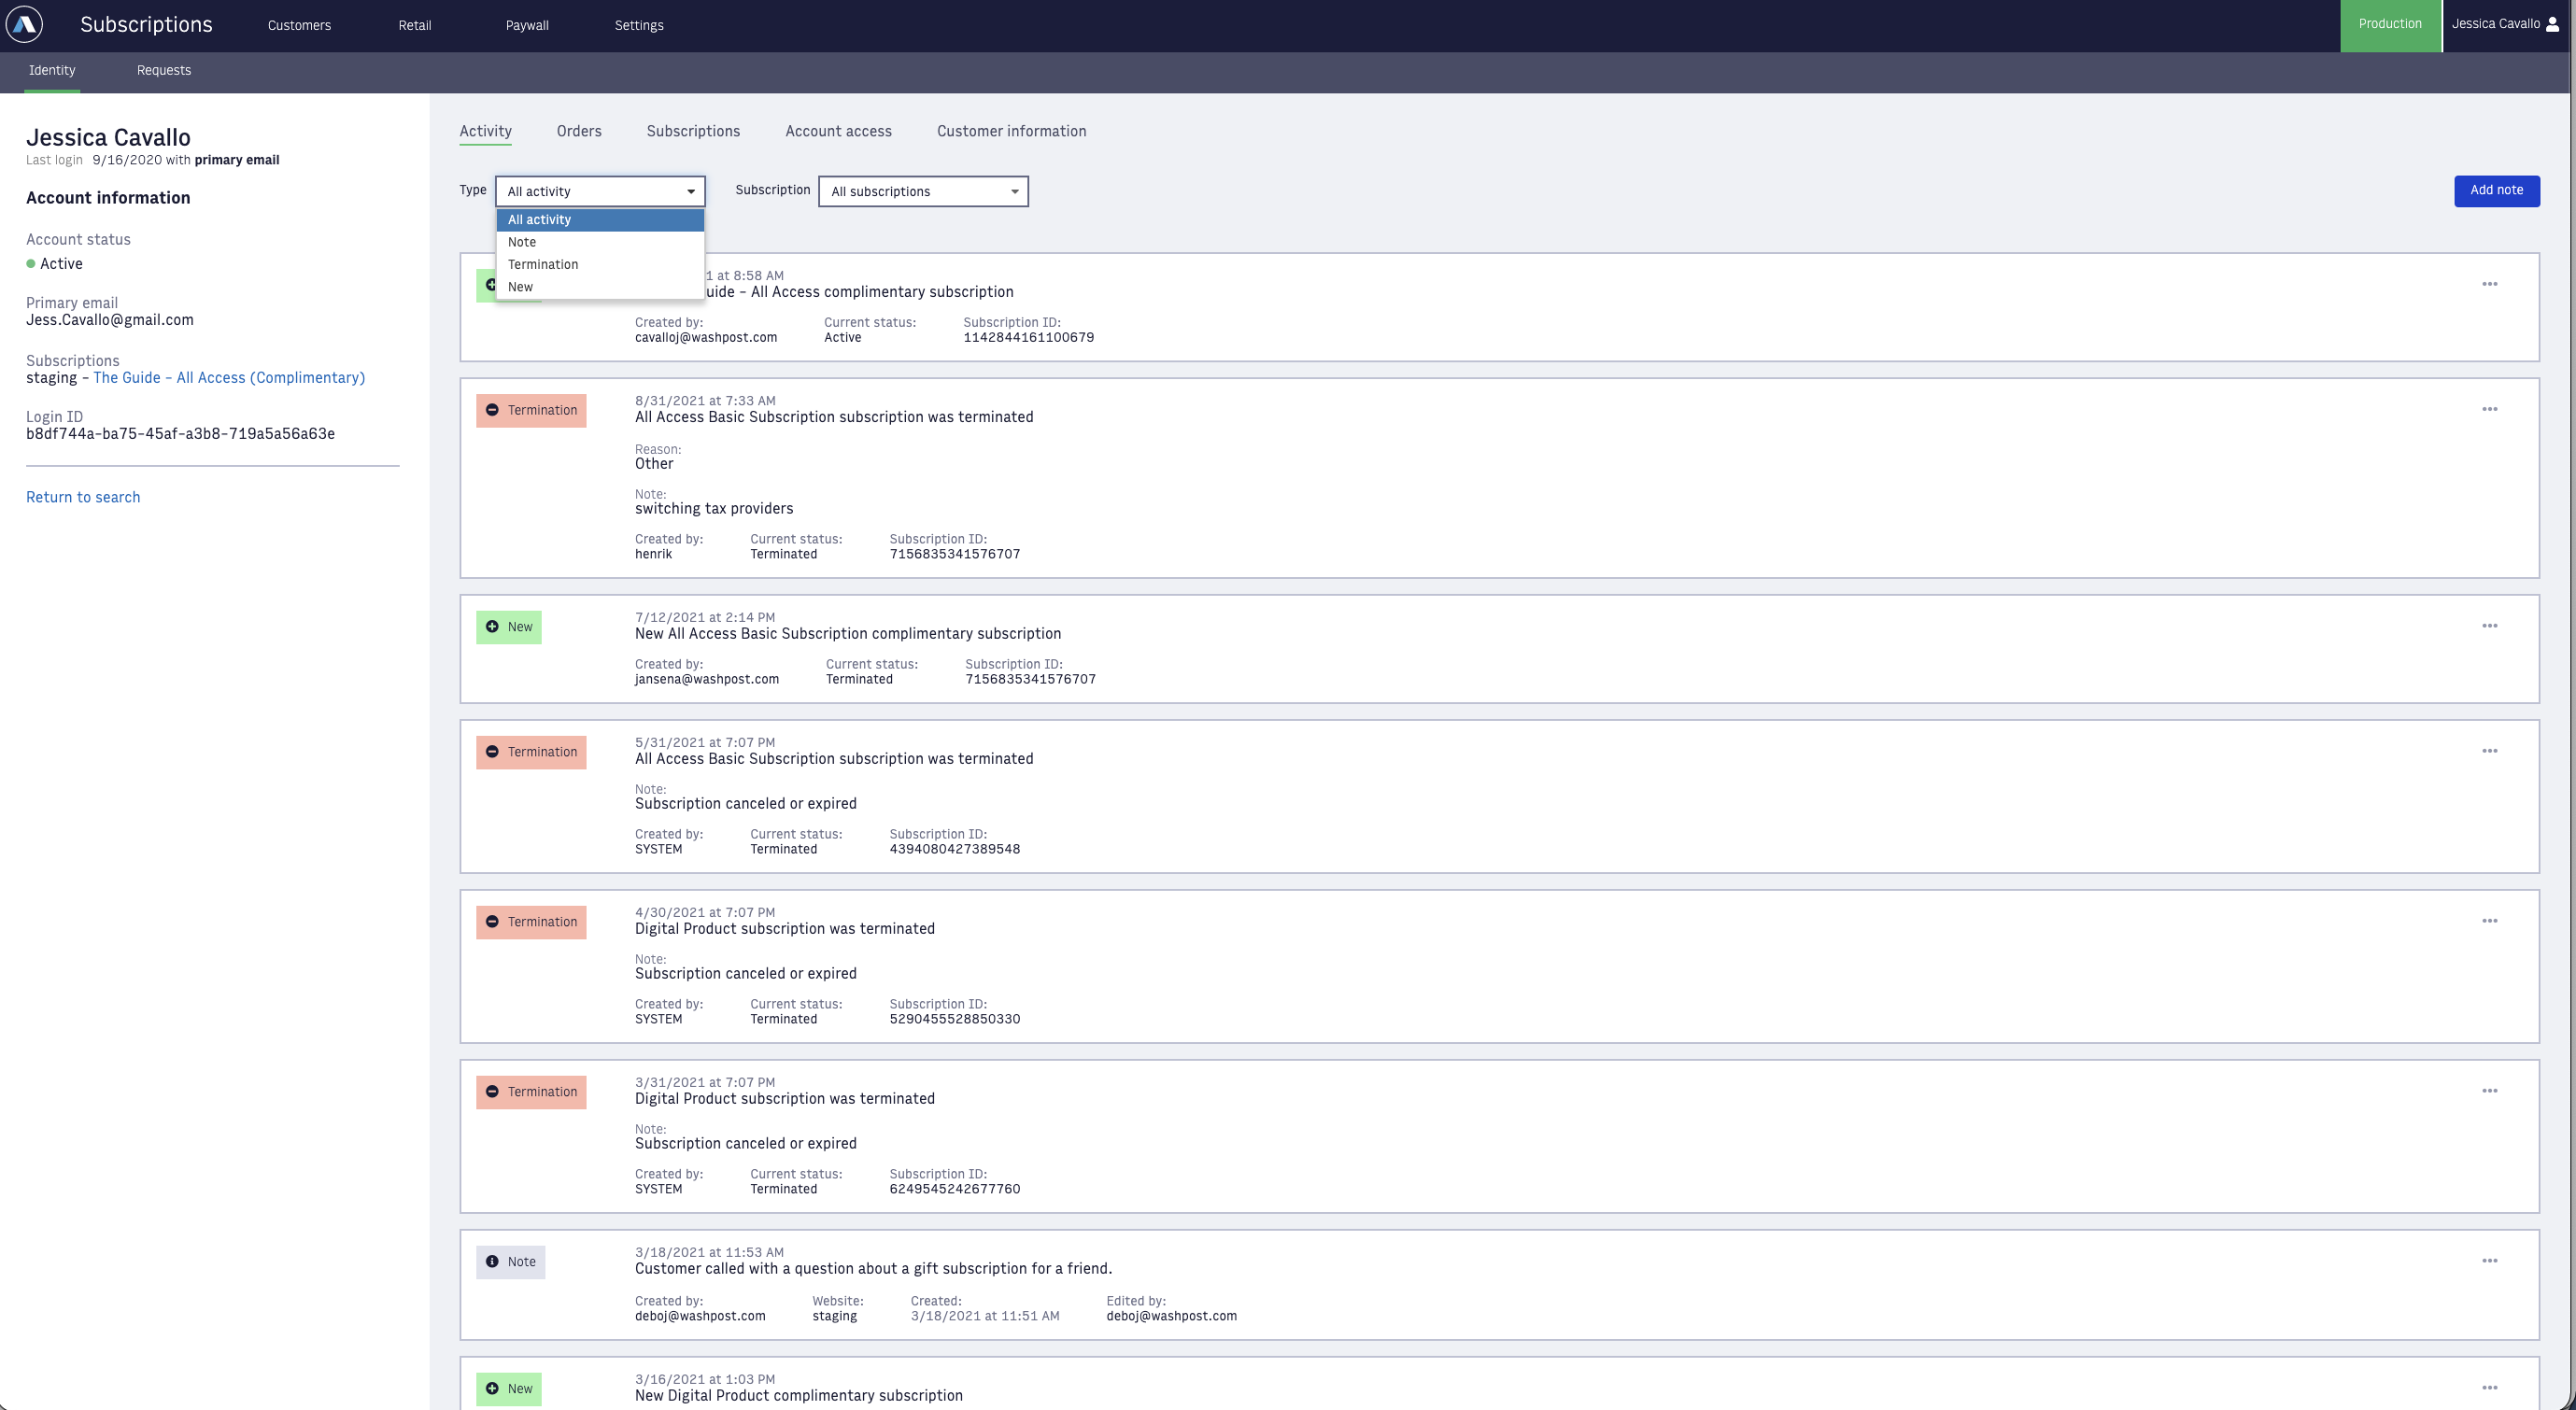Click note about gift subscription for a friend

(873, 1269)
